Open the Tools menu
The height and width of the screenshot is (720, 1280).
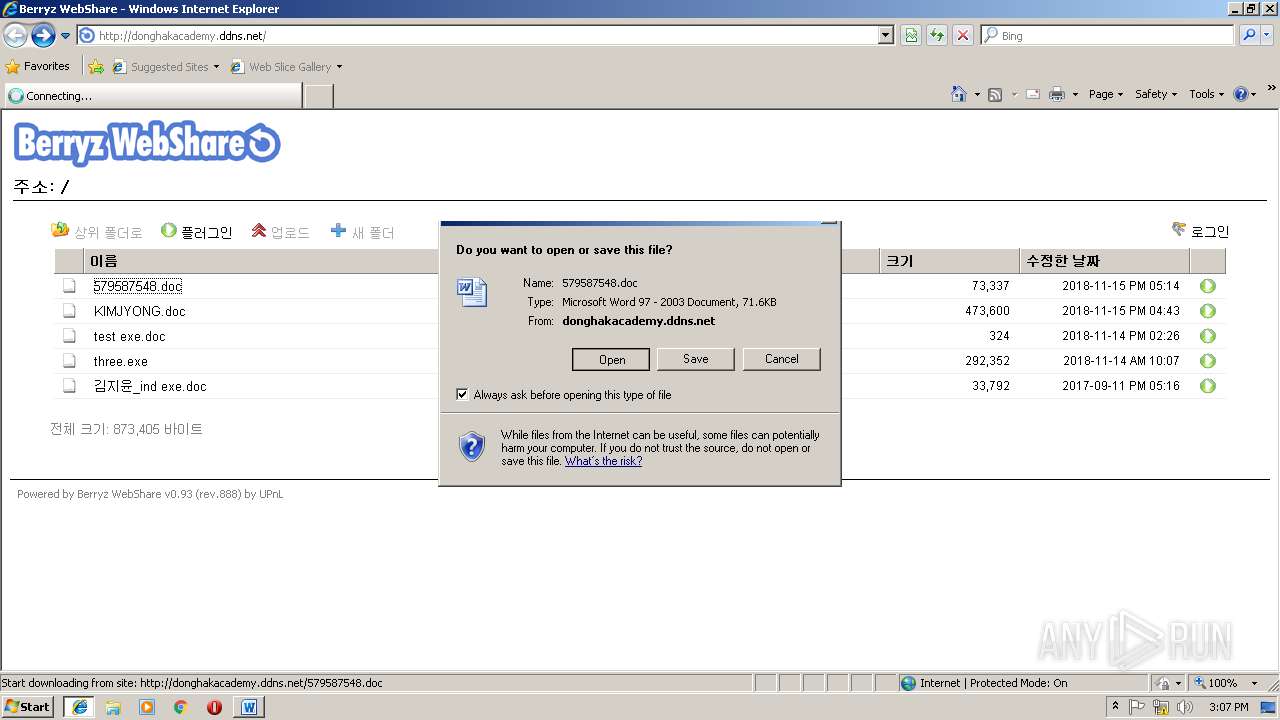pyautogui.click(x=1206, y=94)
